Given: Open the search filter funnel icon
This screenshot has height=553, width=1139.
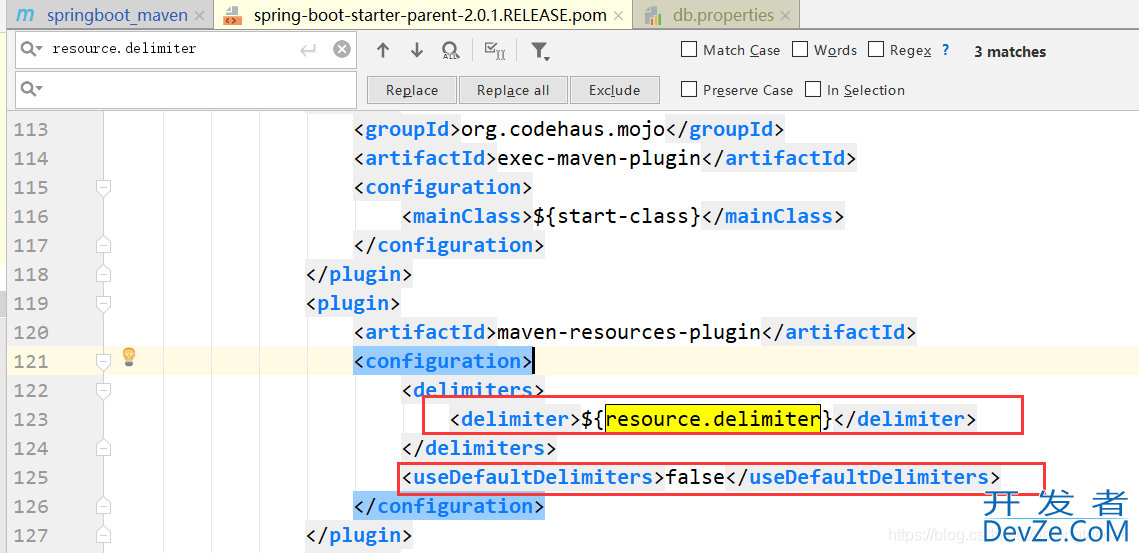Looking at the screenshot, I should click(x=540, y=50).
